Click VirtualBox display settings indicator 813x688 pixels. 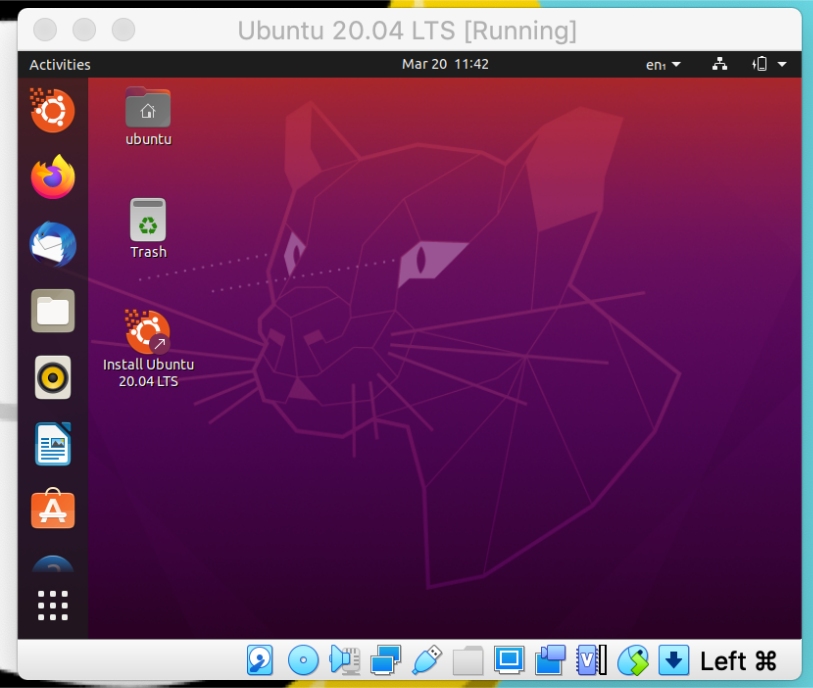coord(509,660)
